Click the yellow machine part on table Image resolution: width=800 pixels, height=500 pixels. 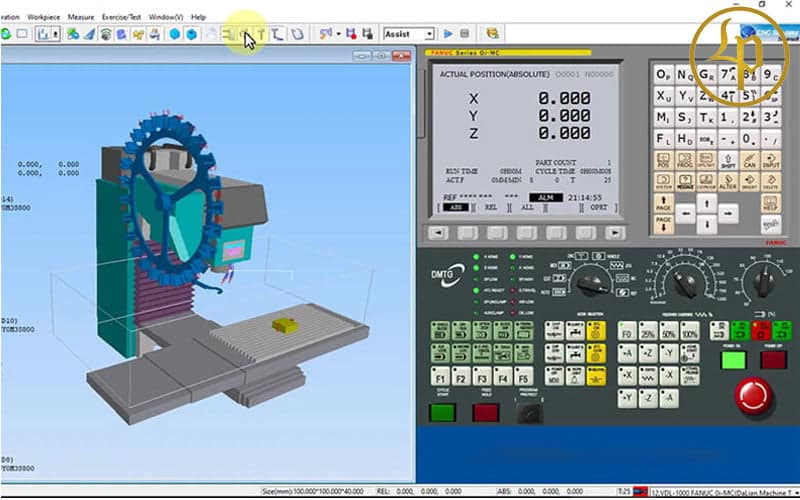285,325
